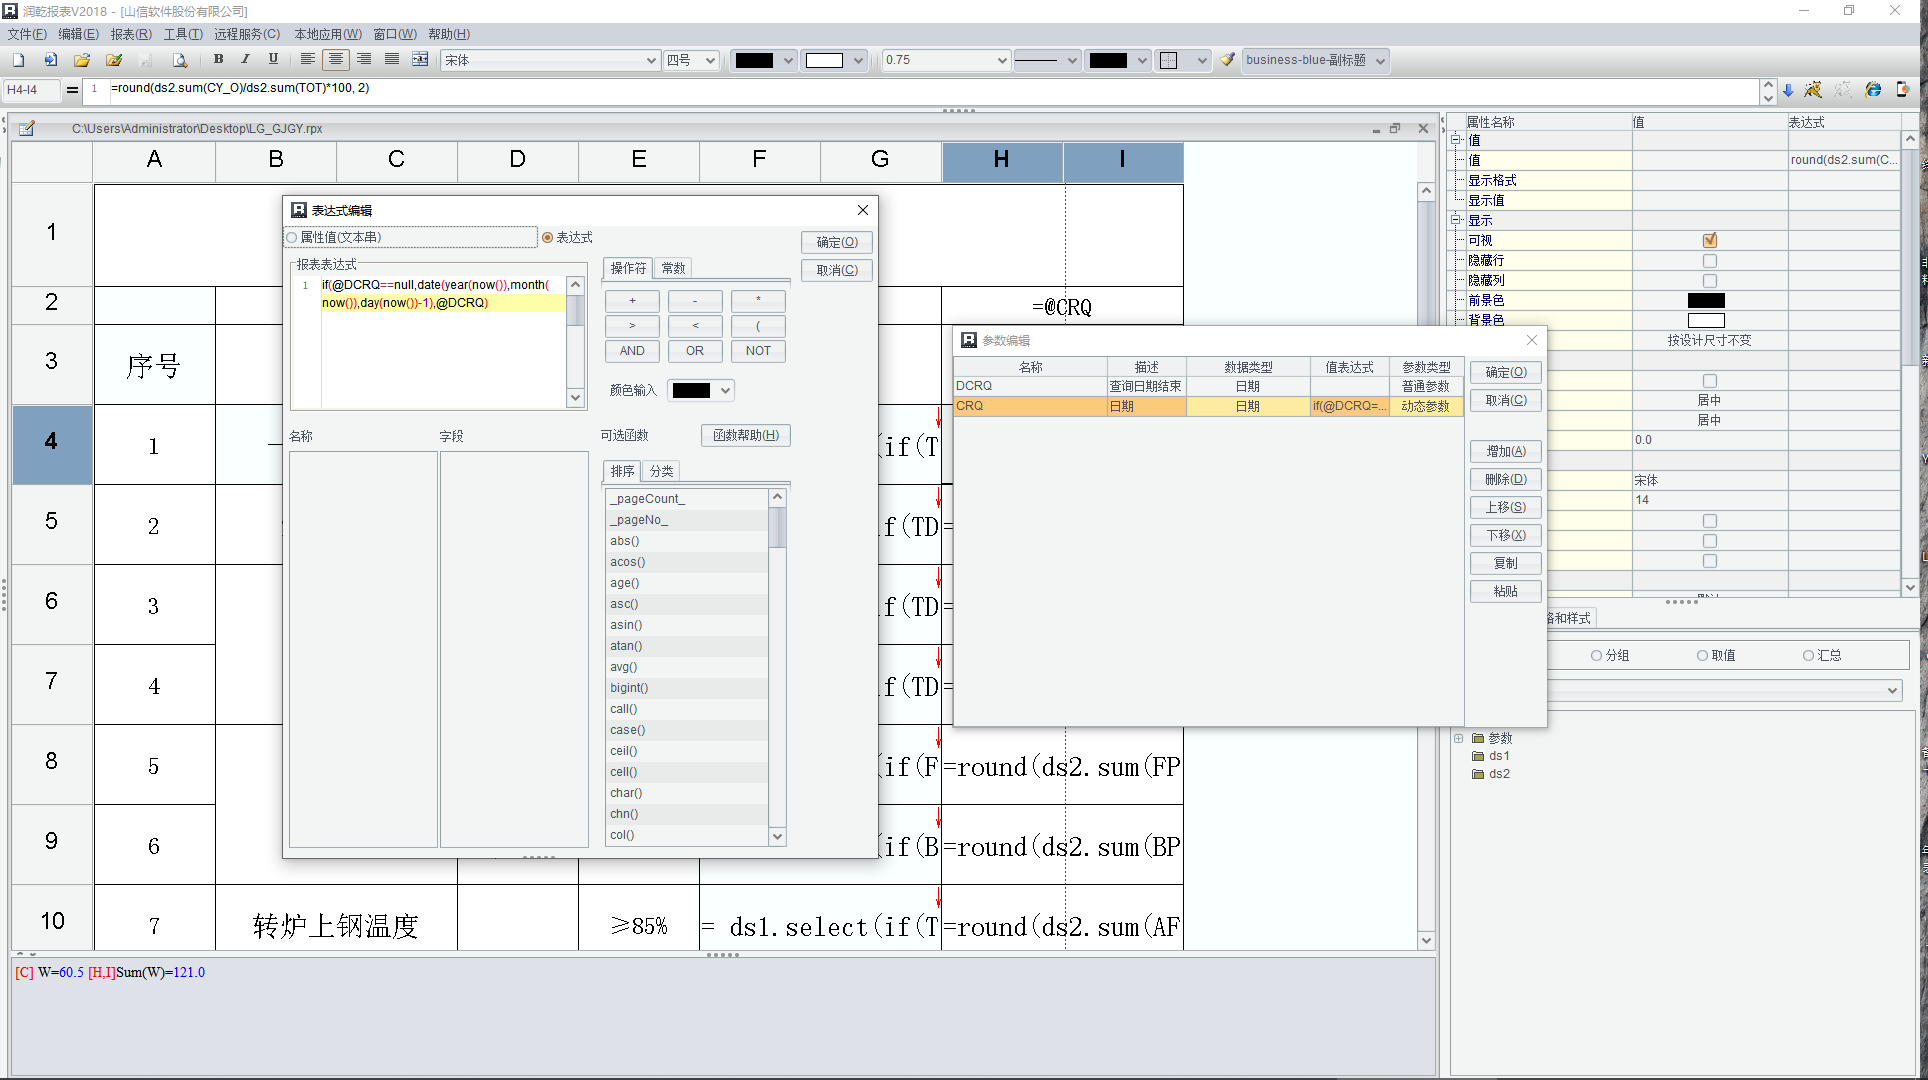Expand the 参数 tree node

point(1458,738)
